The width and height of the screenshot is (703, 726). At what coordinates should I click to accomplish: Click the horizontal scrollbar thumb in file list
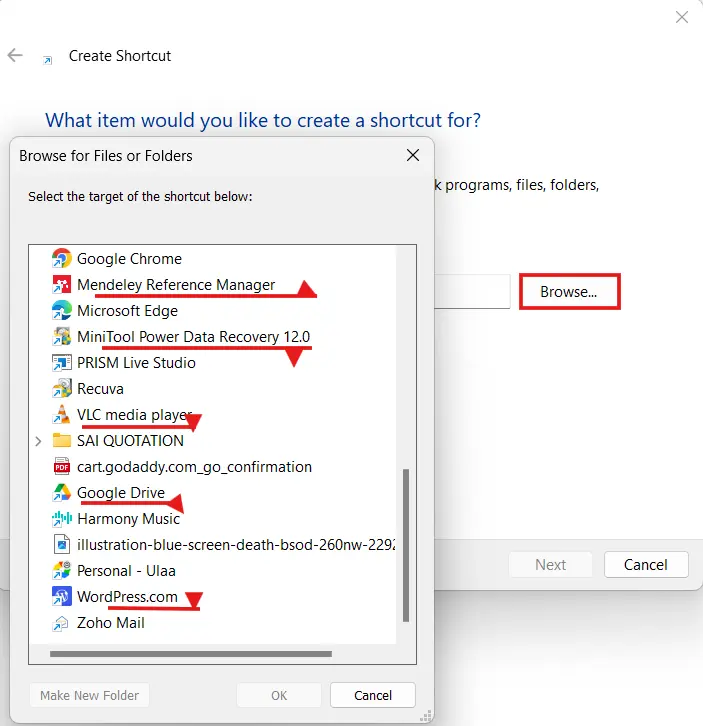click(x=191, y=654)
